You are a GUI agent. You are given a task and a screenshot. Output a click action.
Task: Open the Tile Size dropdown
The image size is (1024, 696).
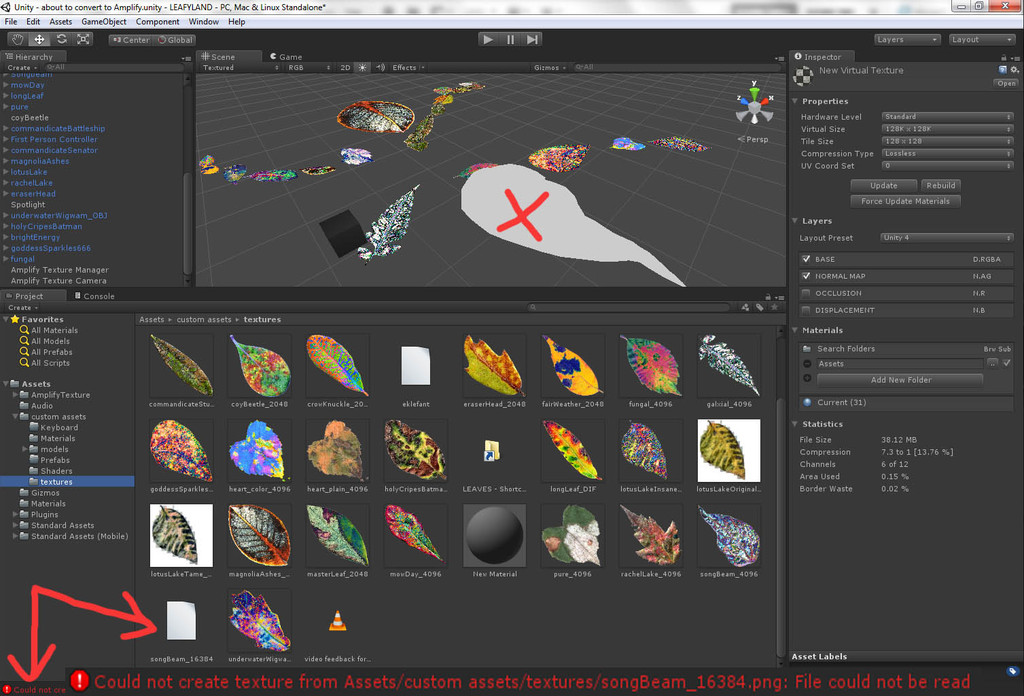[948, 141]
